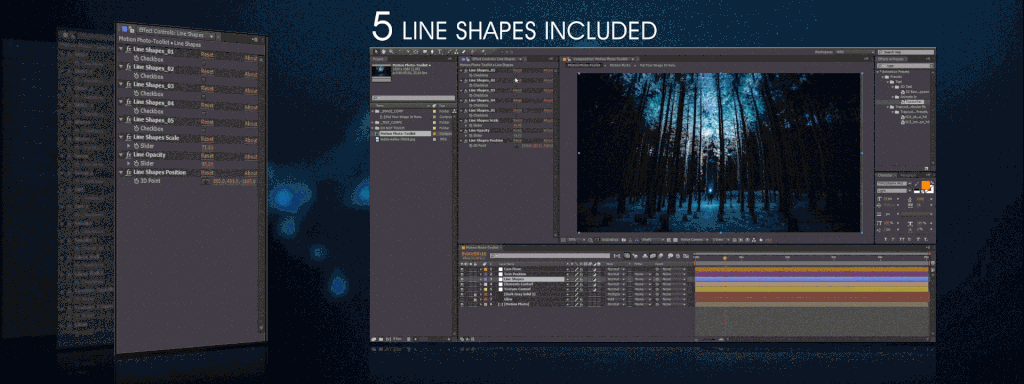Toggle fx icon of Line Shapes Scale in enlarged panel

(128, 137)
